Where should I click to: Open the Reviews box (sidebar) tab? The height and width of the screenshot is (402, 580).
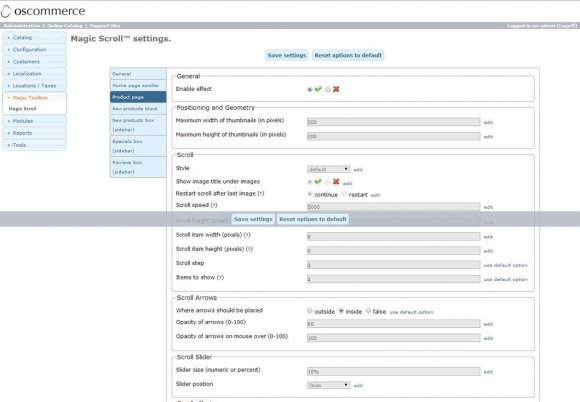coord(138,167)
